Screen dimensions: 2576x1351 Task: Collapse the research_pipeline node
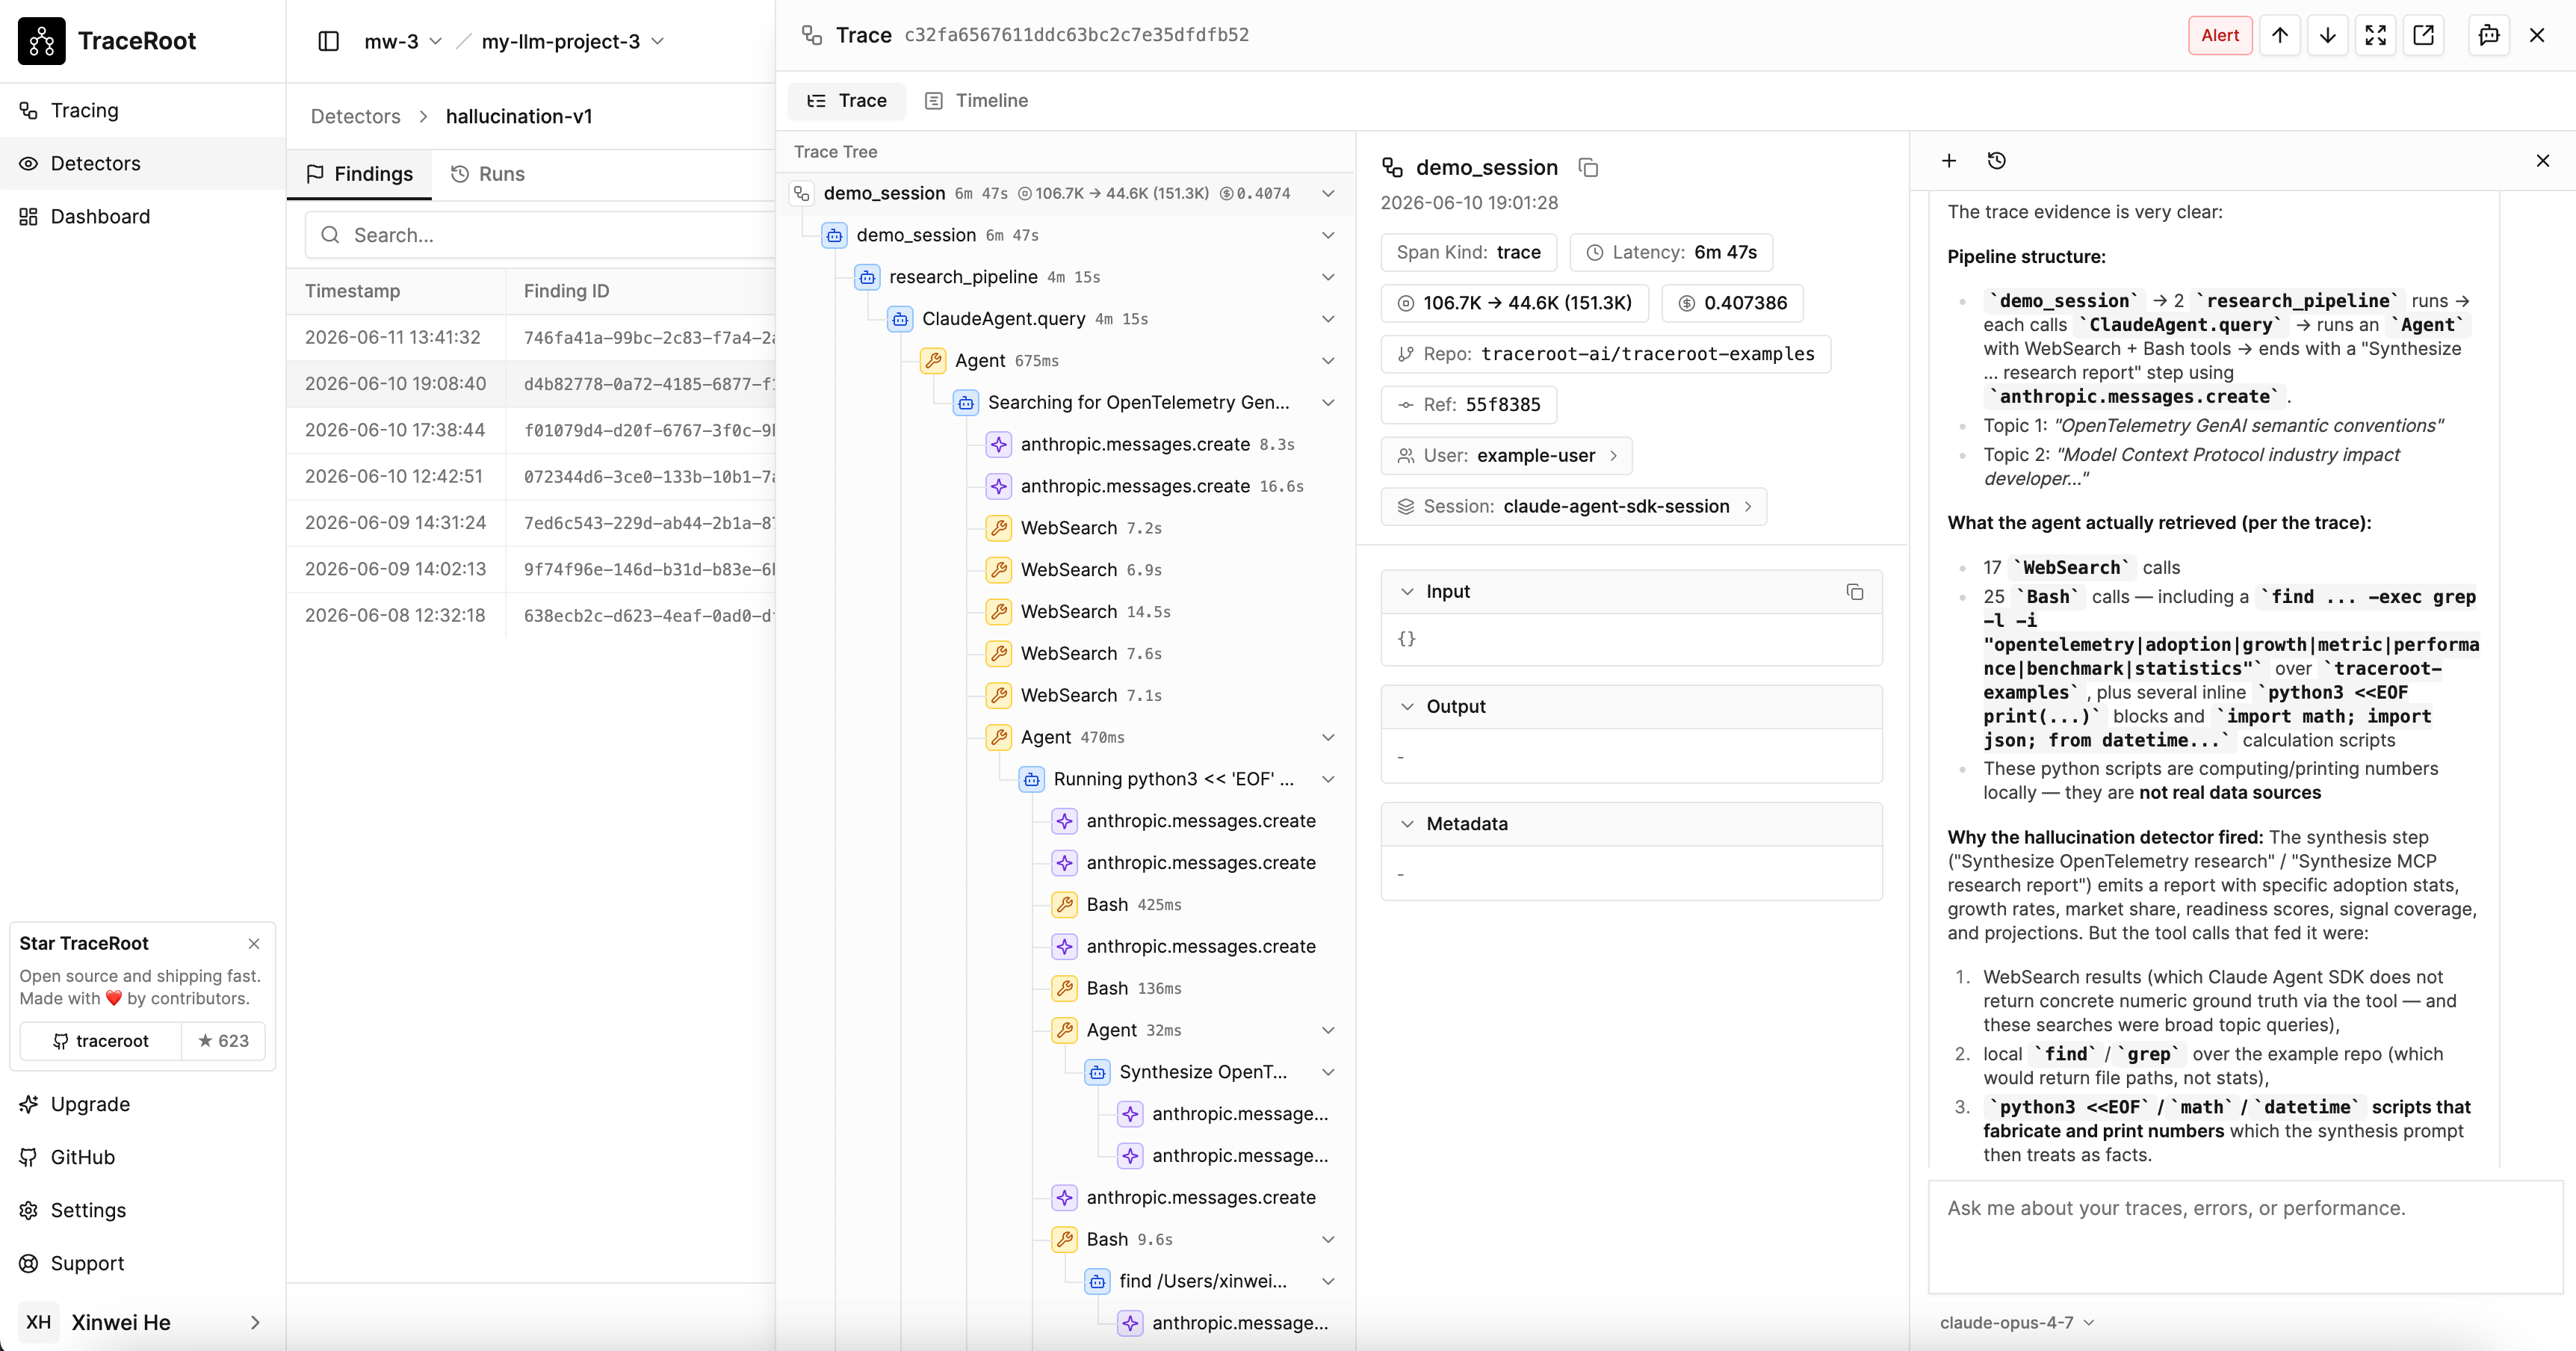pos(1328,277)
